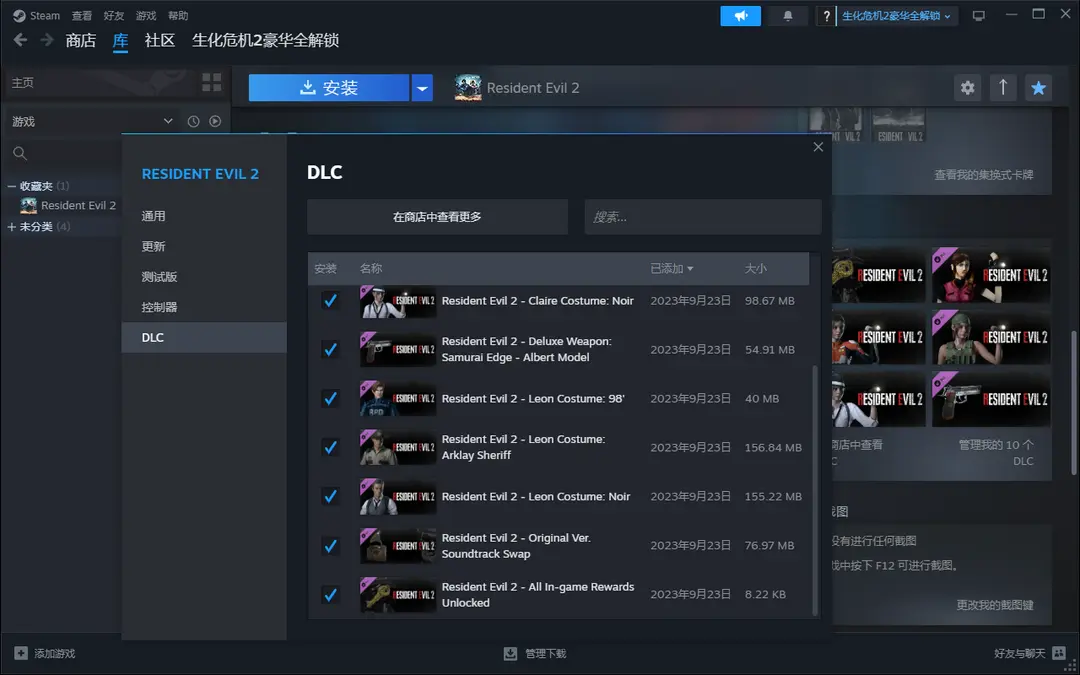Open friends and chat icon

coord(1059,653)
